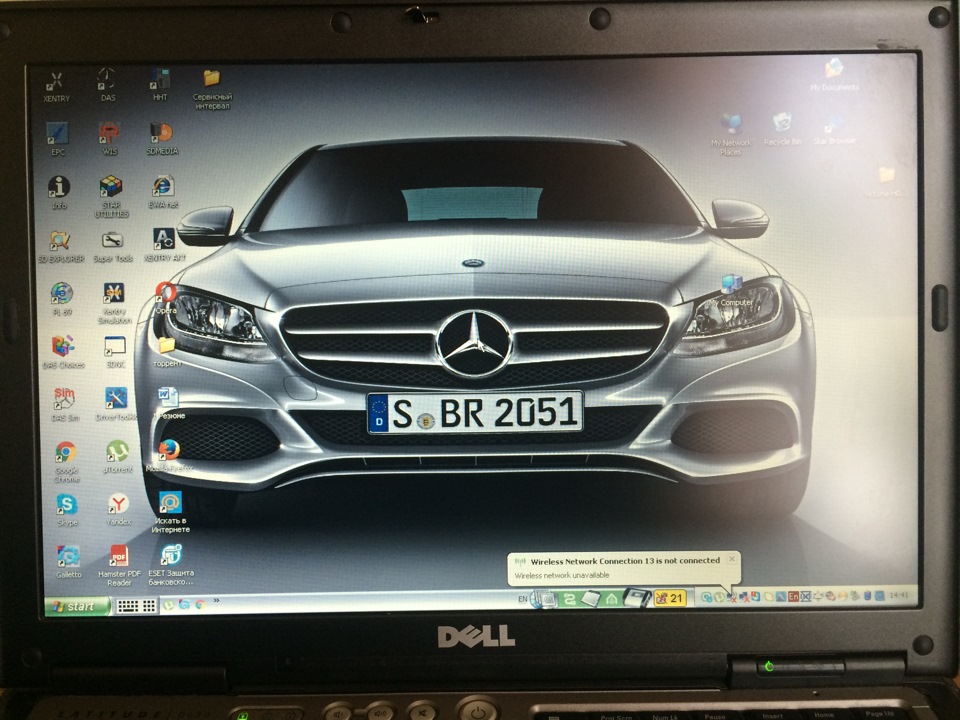Image resolution: width=960 pixels, height=720 pixels.
Task: Open the EWA net shortcut
Action: click(163, 192)
